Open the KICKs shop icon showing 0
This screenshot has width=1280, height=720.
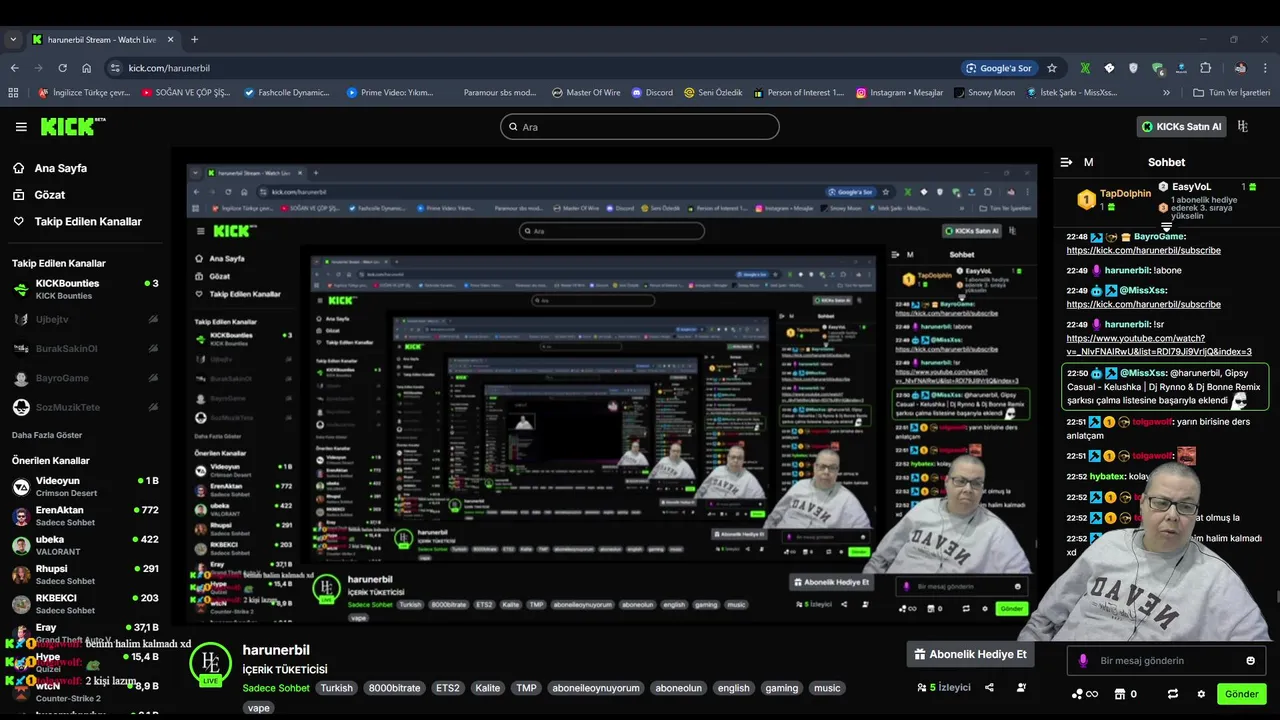click(x=1125, y=694)
